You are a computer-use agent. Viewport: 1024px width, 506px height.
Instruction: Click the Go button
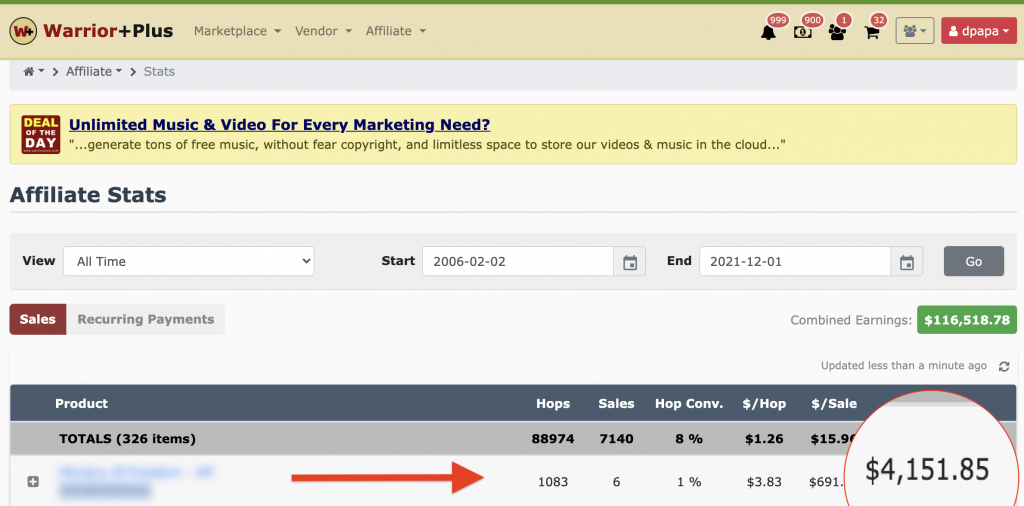pyautogui.click(x=974, y=261)
